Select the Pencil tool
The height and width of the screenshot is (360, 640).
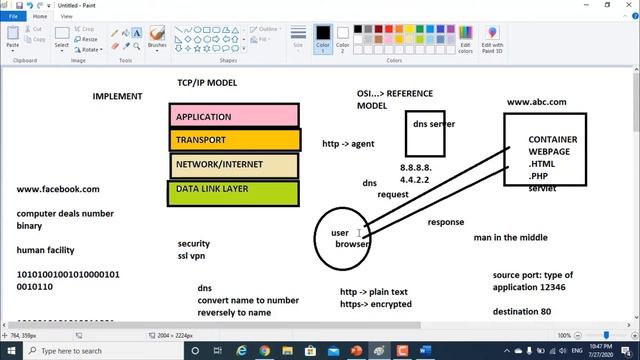pos(115,33)
